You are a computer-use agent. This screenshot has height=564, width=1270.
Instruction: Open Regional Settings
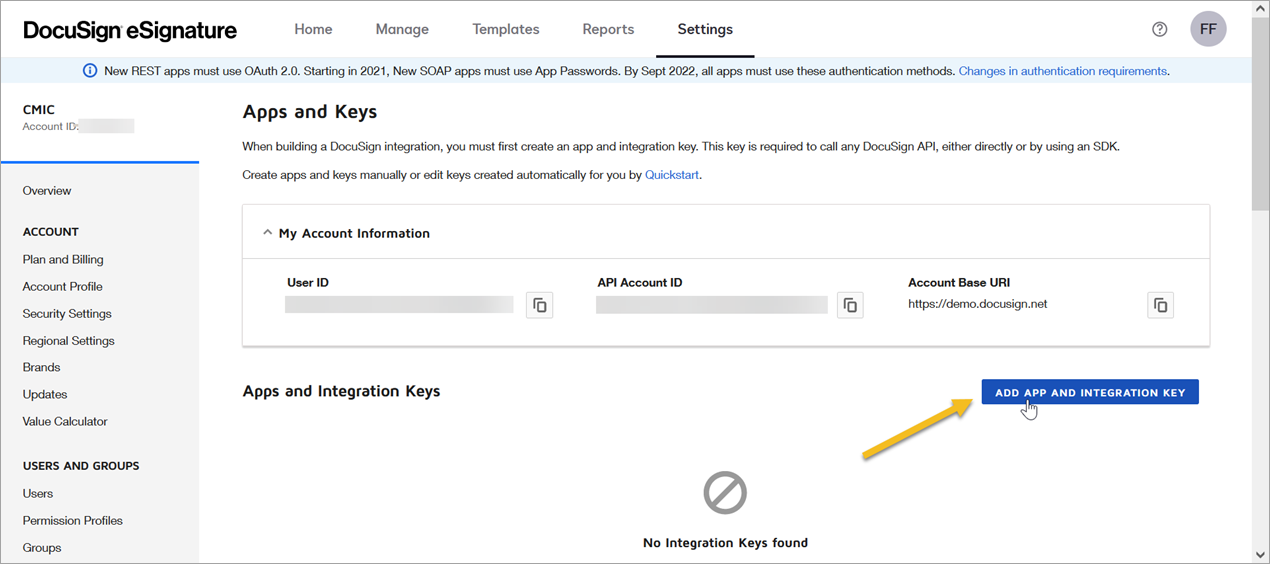click(x=69, y=340)
